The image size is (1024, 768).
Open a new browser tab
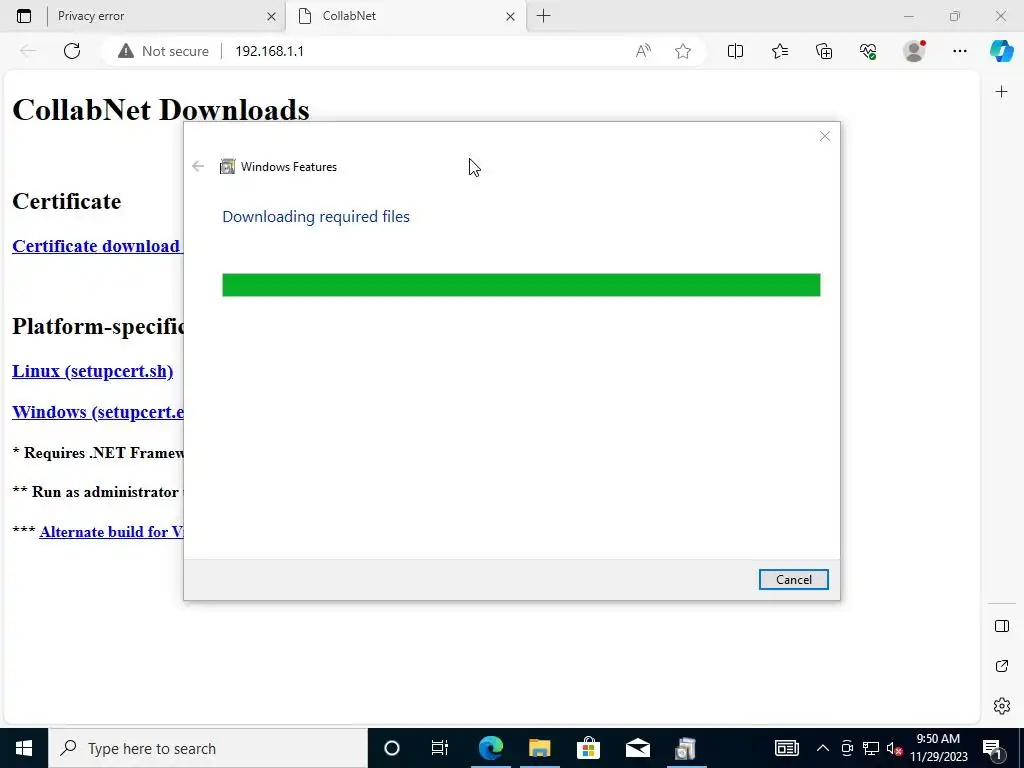[543, 16]
